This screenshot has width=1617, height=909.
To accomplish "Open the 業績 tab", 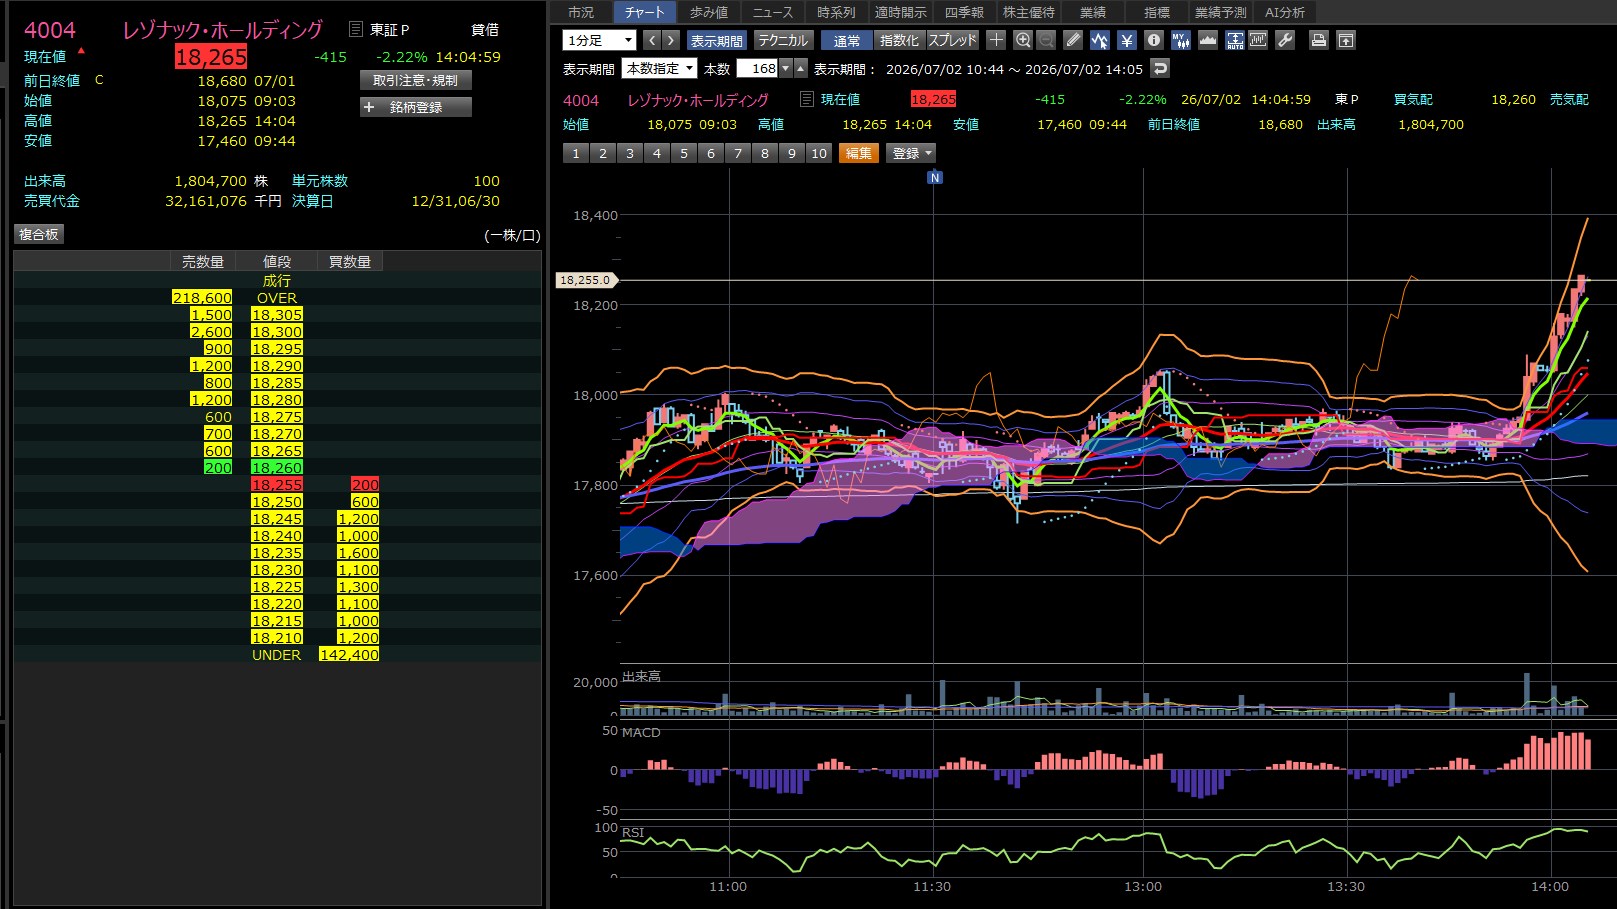I will 1093,12.
